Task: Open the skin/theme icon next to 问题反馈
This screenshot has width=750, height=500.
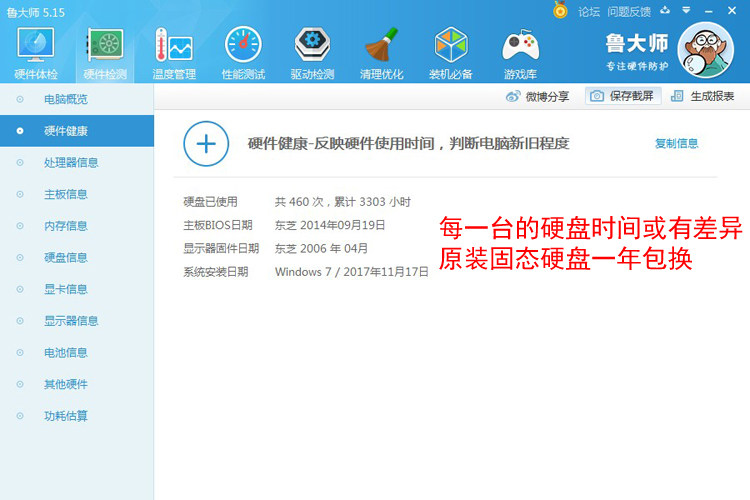Action: (665, 10)
